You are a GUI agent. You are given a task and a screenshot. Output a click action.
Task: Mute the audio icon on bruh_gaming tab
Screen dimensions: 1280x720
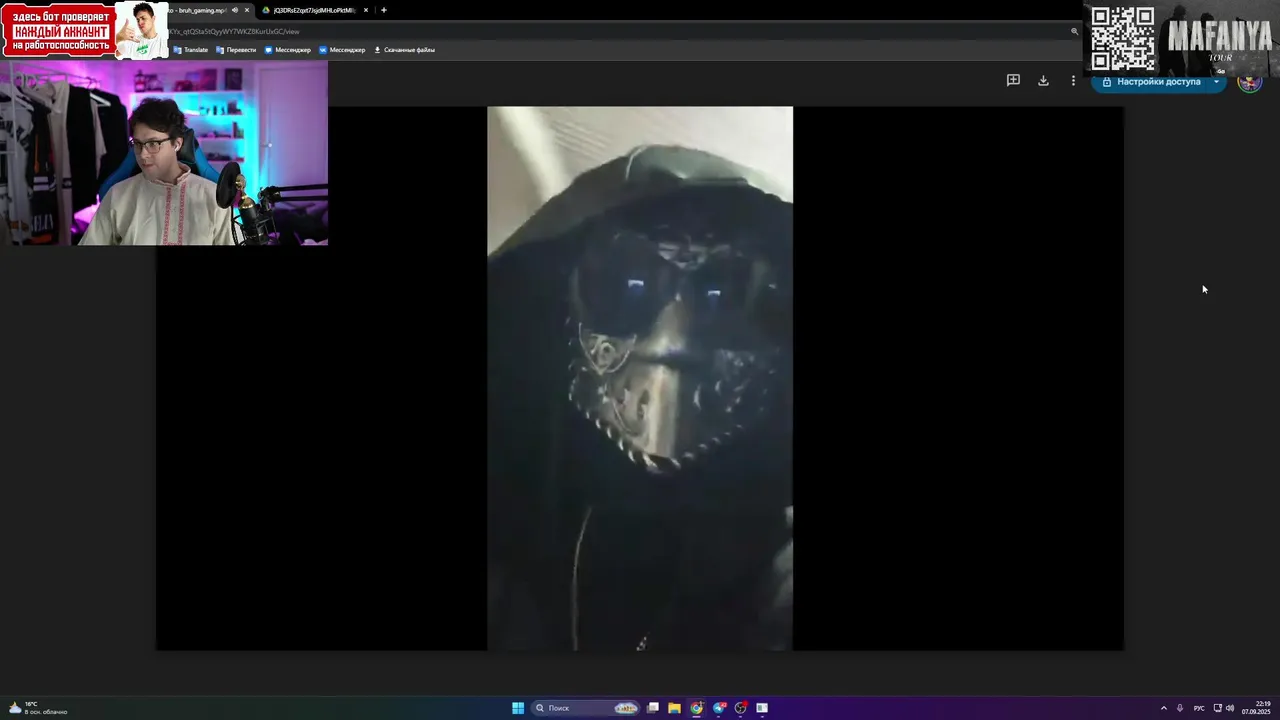tap(235, 10)
